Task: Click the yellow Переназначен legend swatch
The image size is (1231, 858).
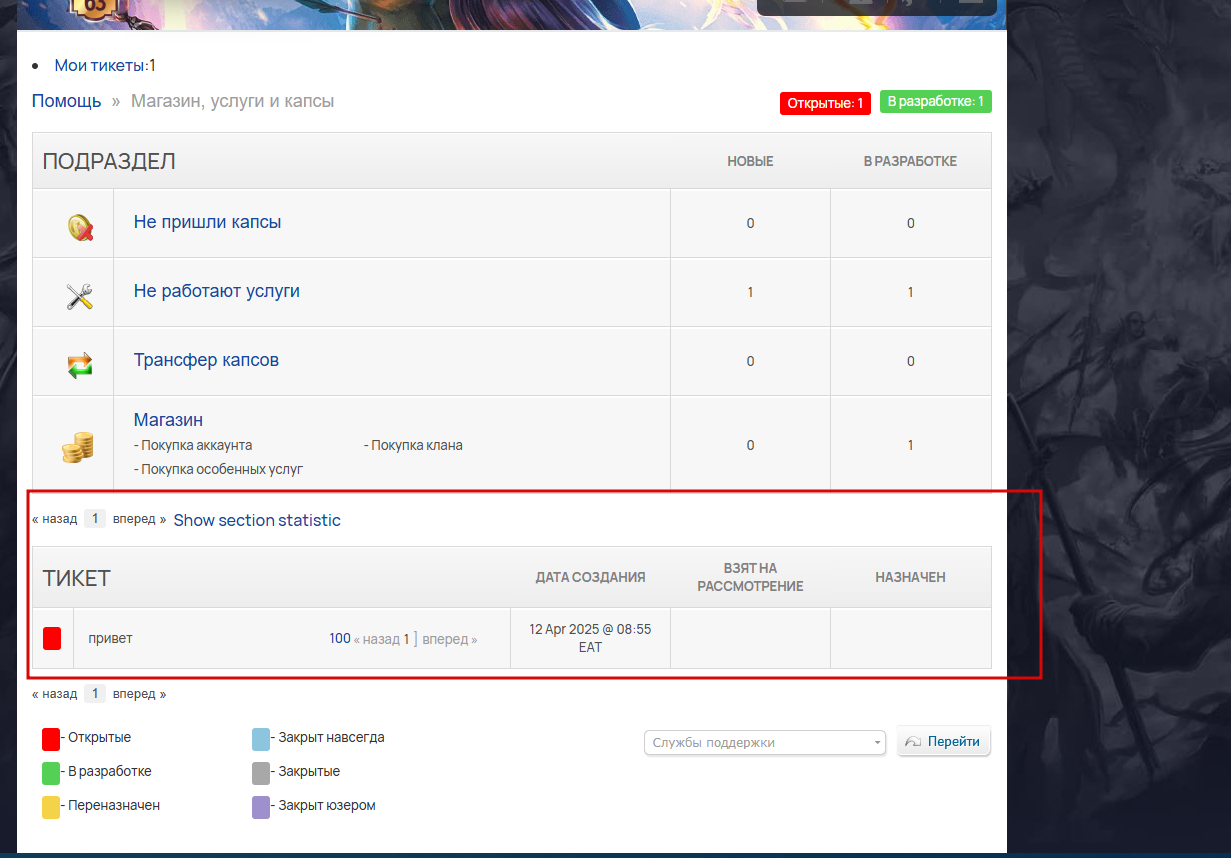Action: 51,807
